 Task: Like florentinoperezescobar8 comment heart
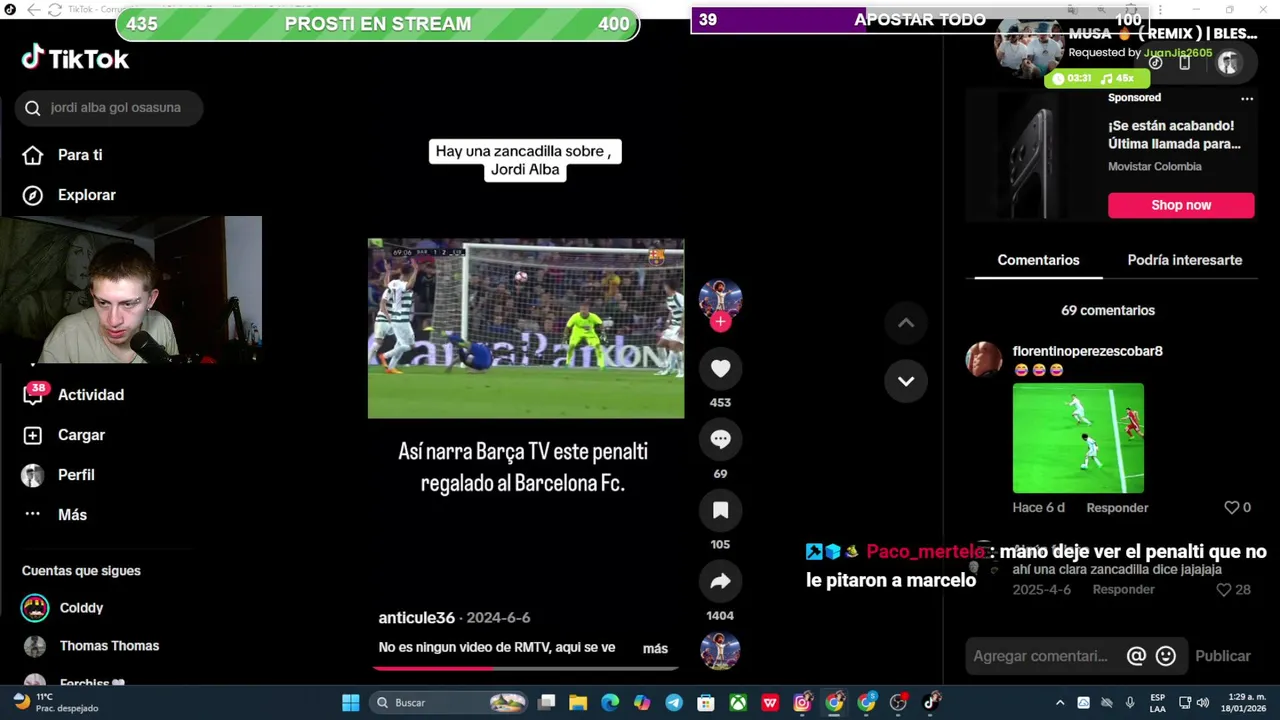(1232, 508)
